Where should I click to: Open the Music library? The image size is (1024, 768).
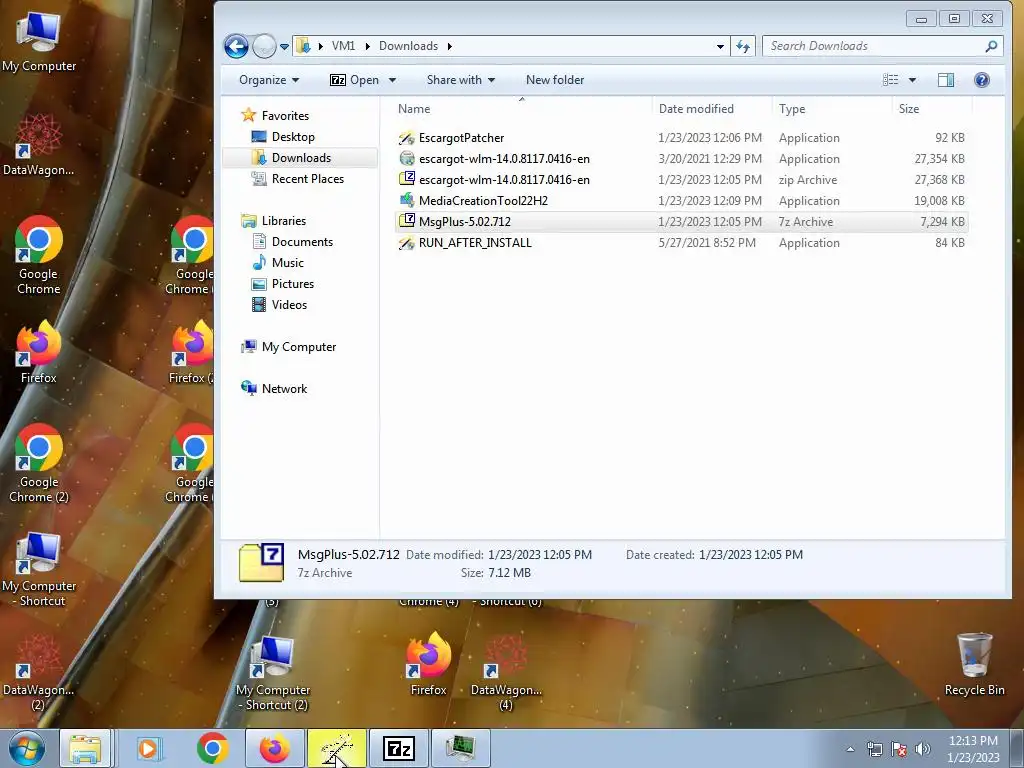pyautogui.click(x=287, y=263)
